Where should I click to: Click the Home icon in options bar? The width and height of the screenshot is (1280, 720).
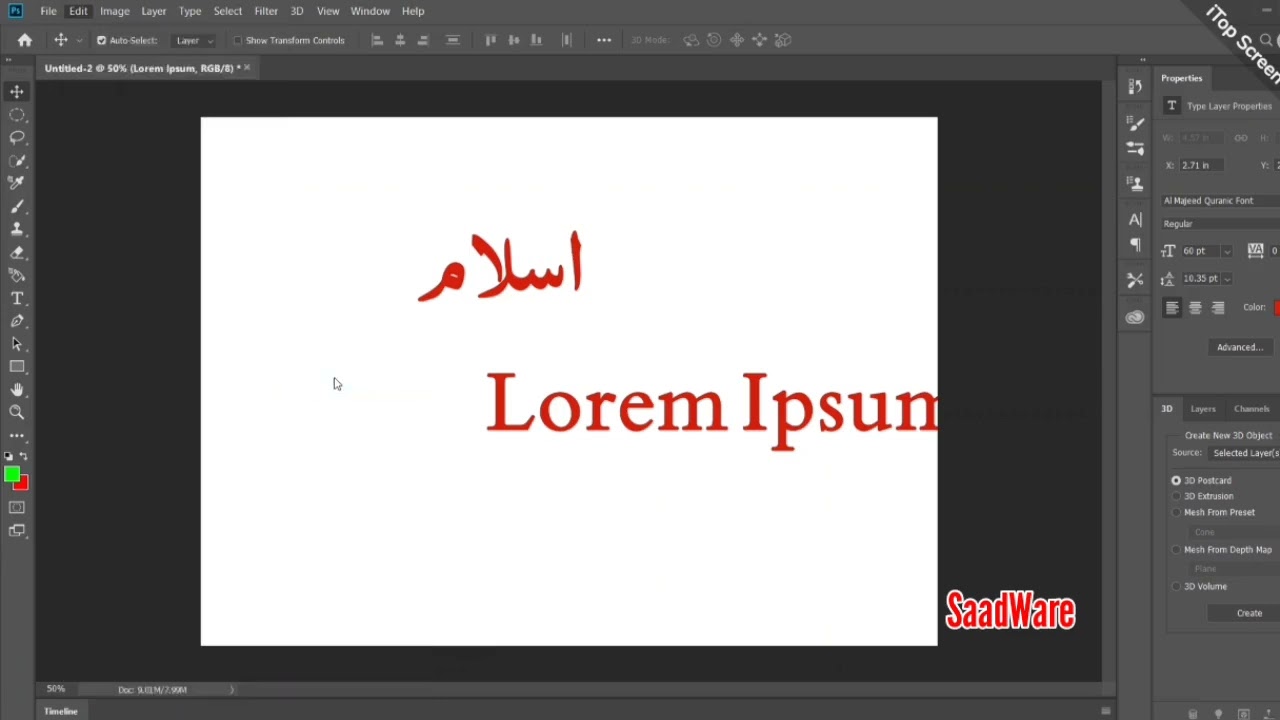(25, 40)
